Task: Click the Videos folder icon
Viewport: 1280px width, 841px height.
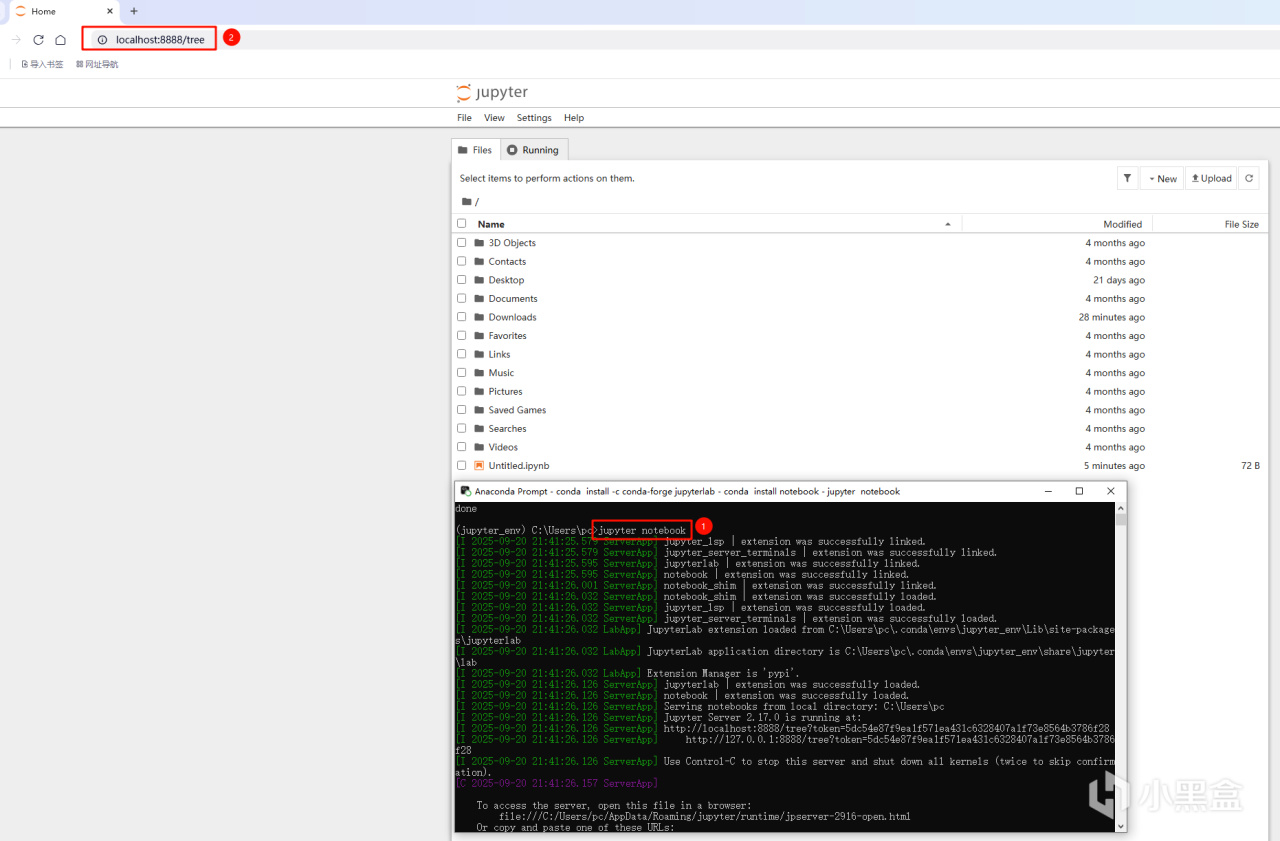Action: [x=479, y=447]
